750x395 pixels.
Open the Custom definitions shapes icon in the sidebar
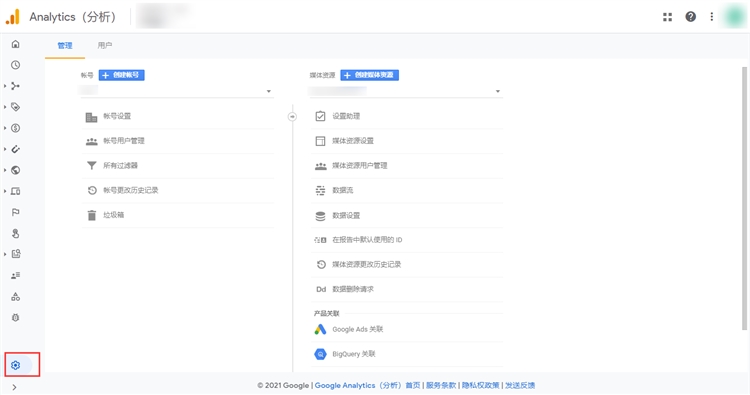tap(16, 296)
